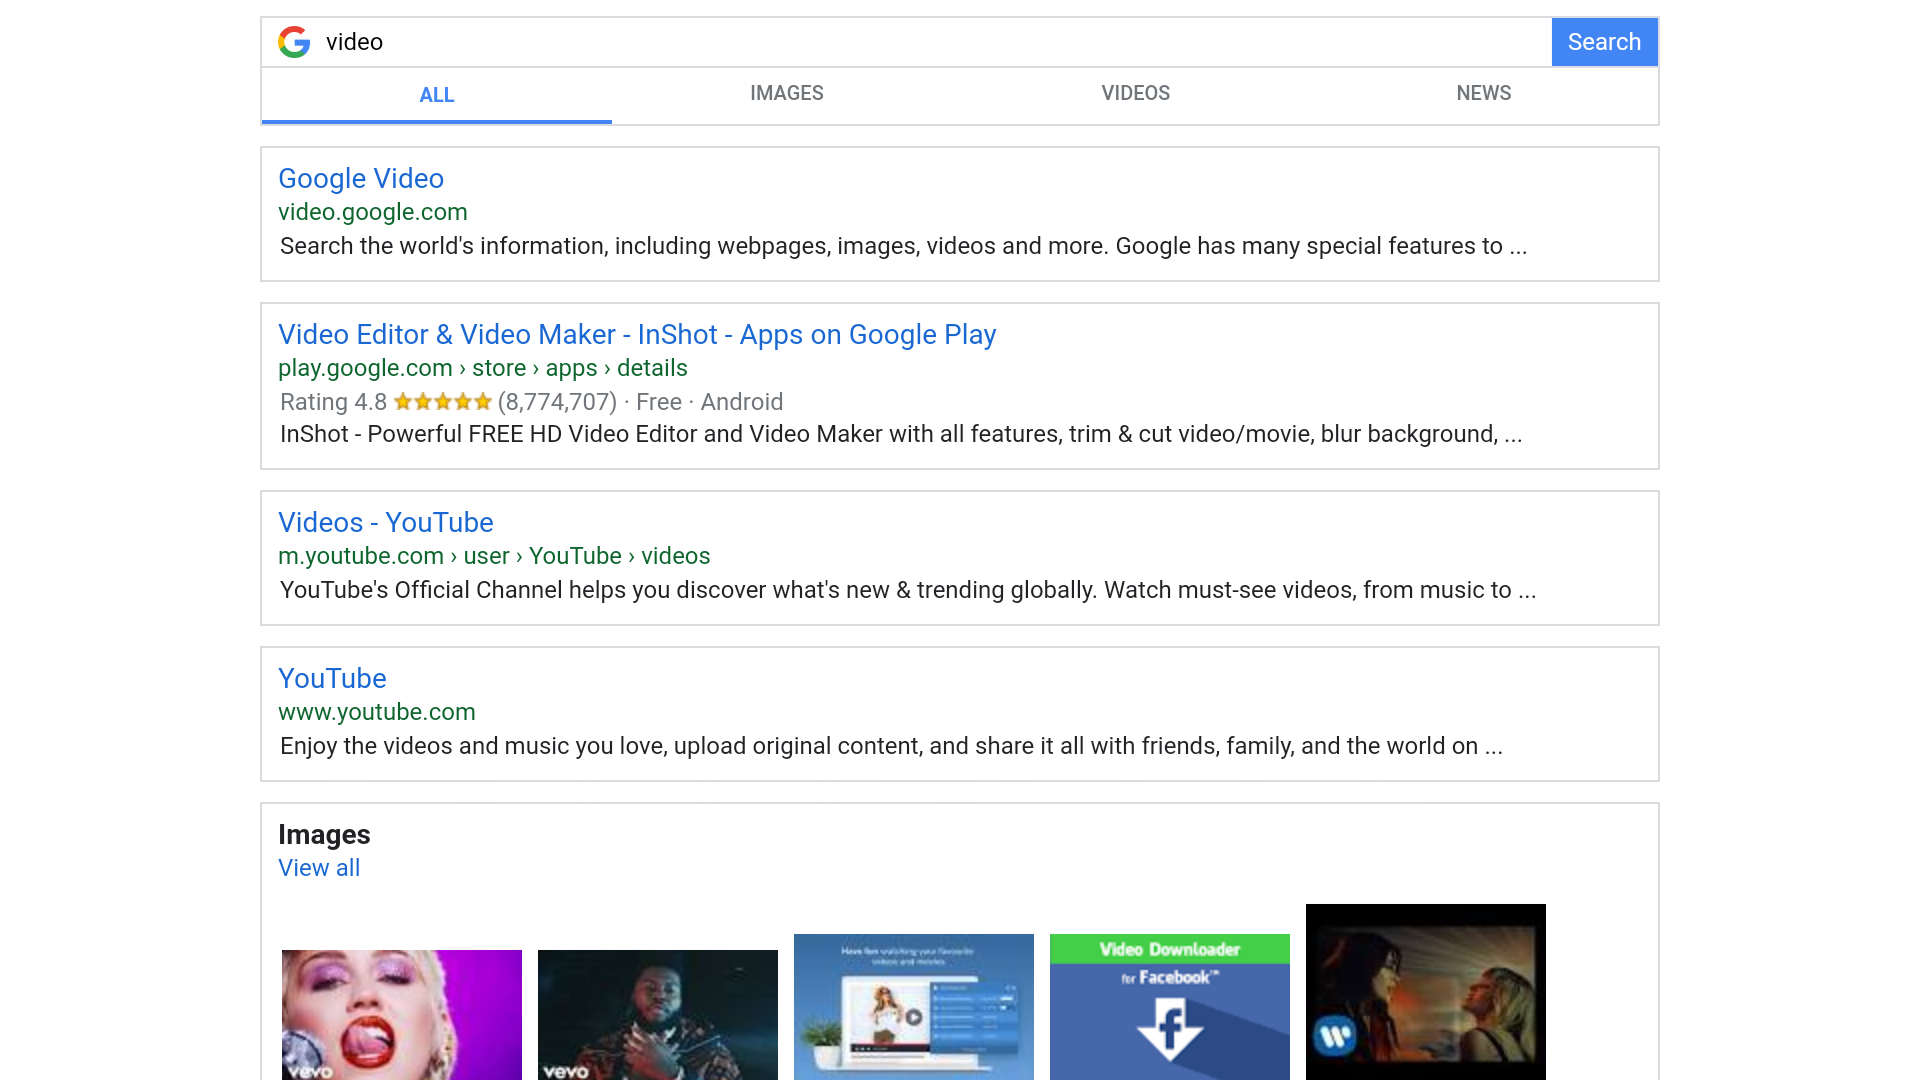Click the five-star rating icons

[442, 402]
